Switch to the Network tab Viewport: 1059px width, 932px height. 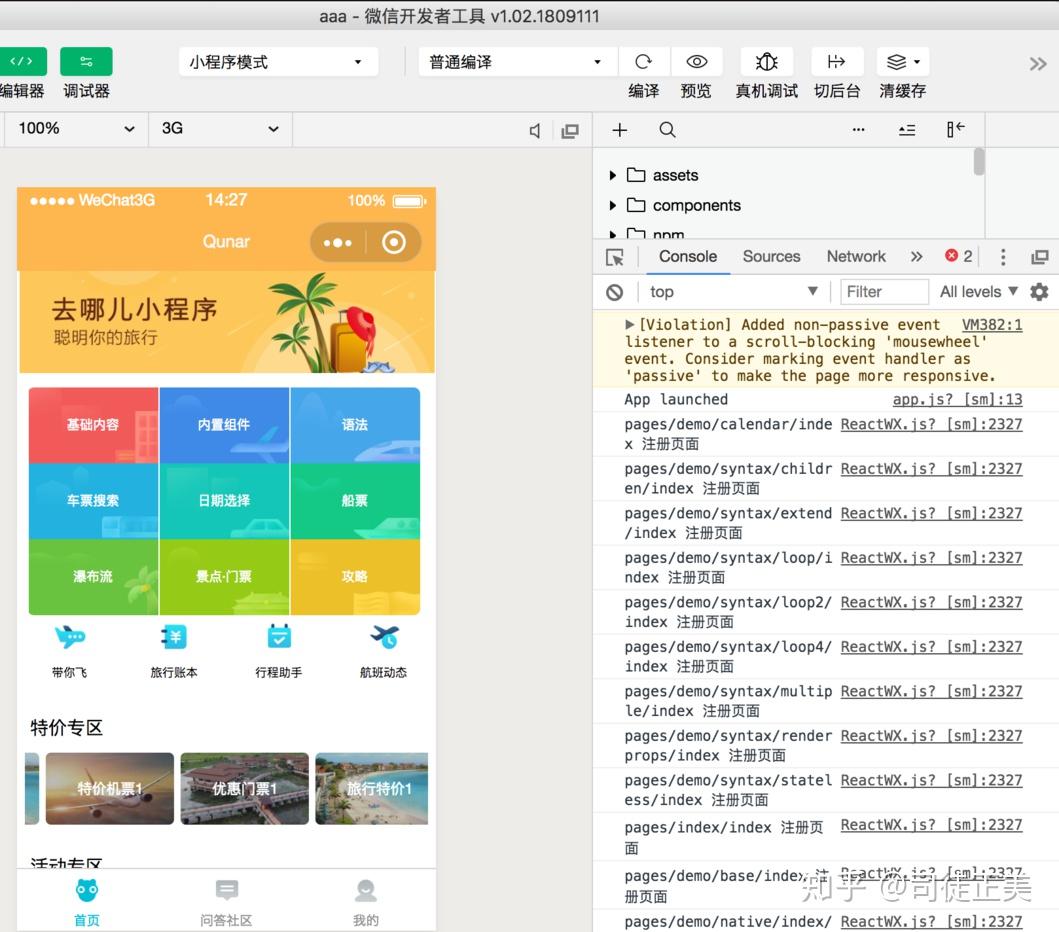pos(856,257)
